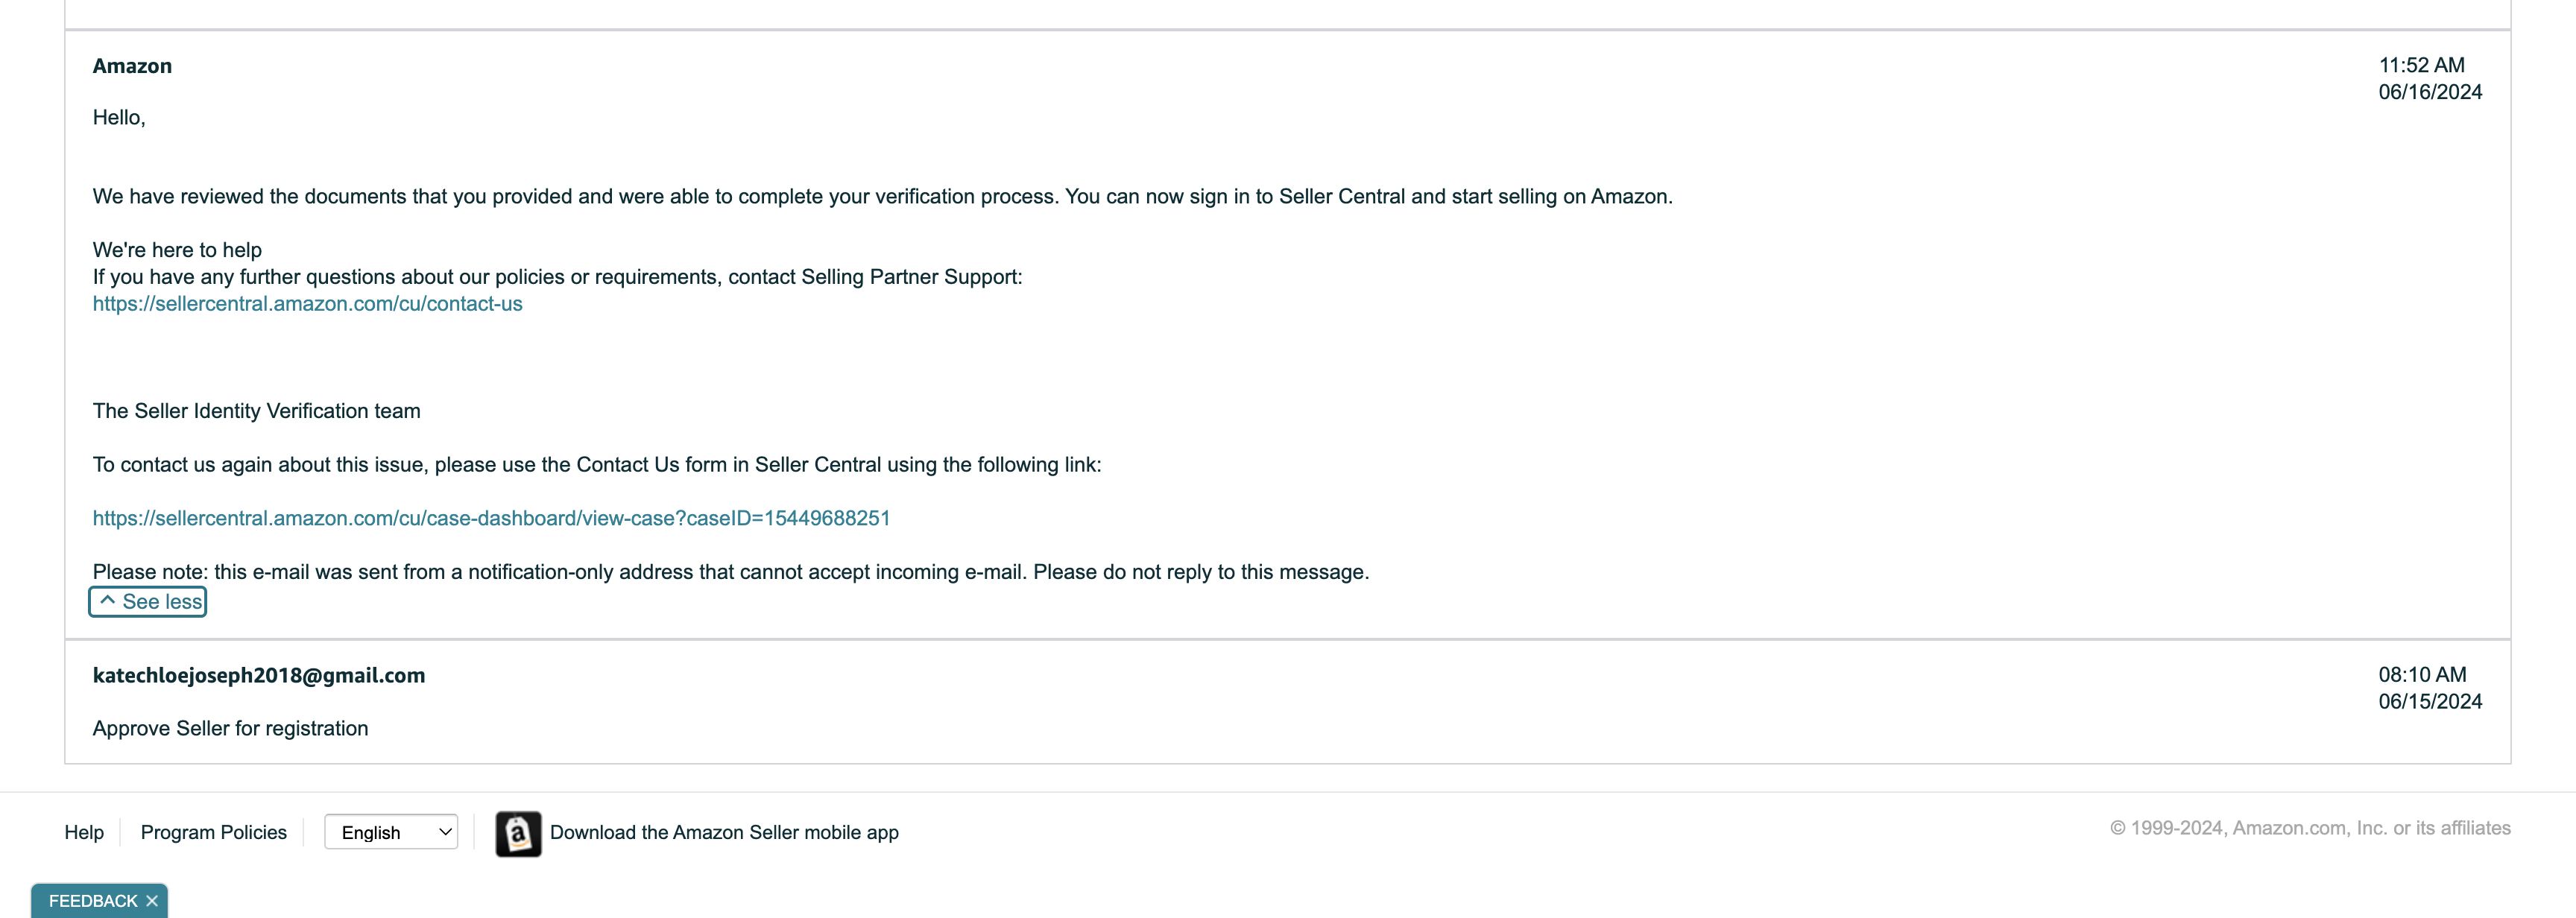Image resolution: width=2576 pixels, height=918 pixels.
Task: Click the Amazon Seller app icon
Action: click(x=518, y=833)
